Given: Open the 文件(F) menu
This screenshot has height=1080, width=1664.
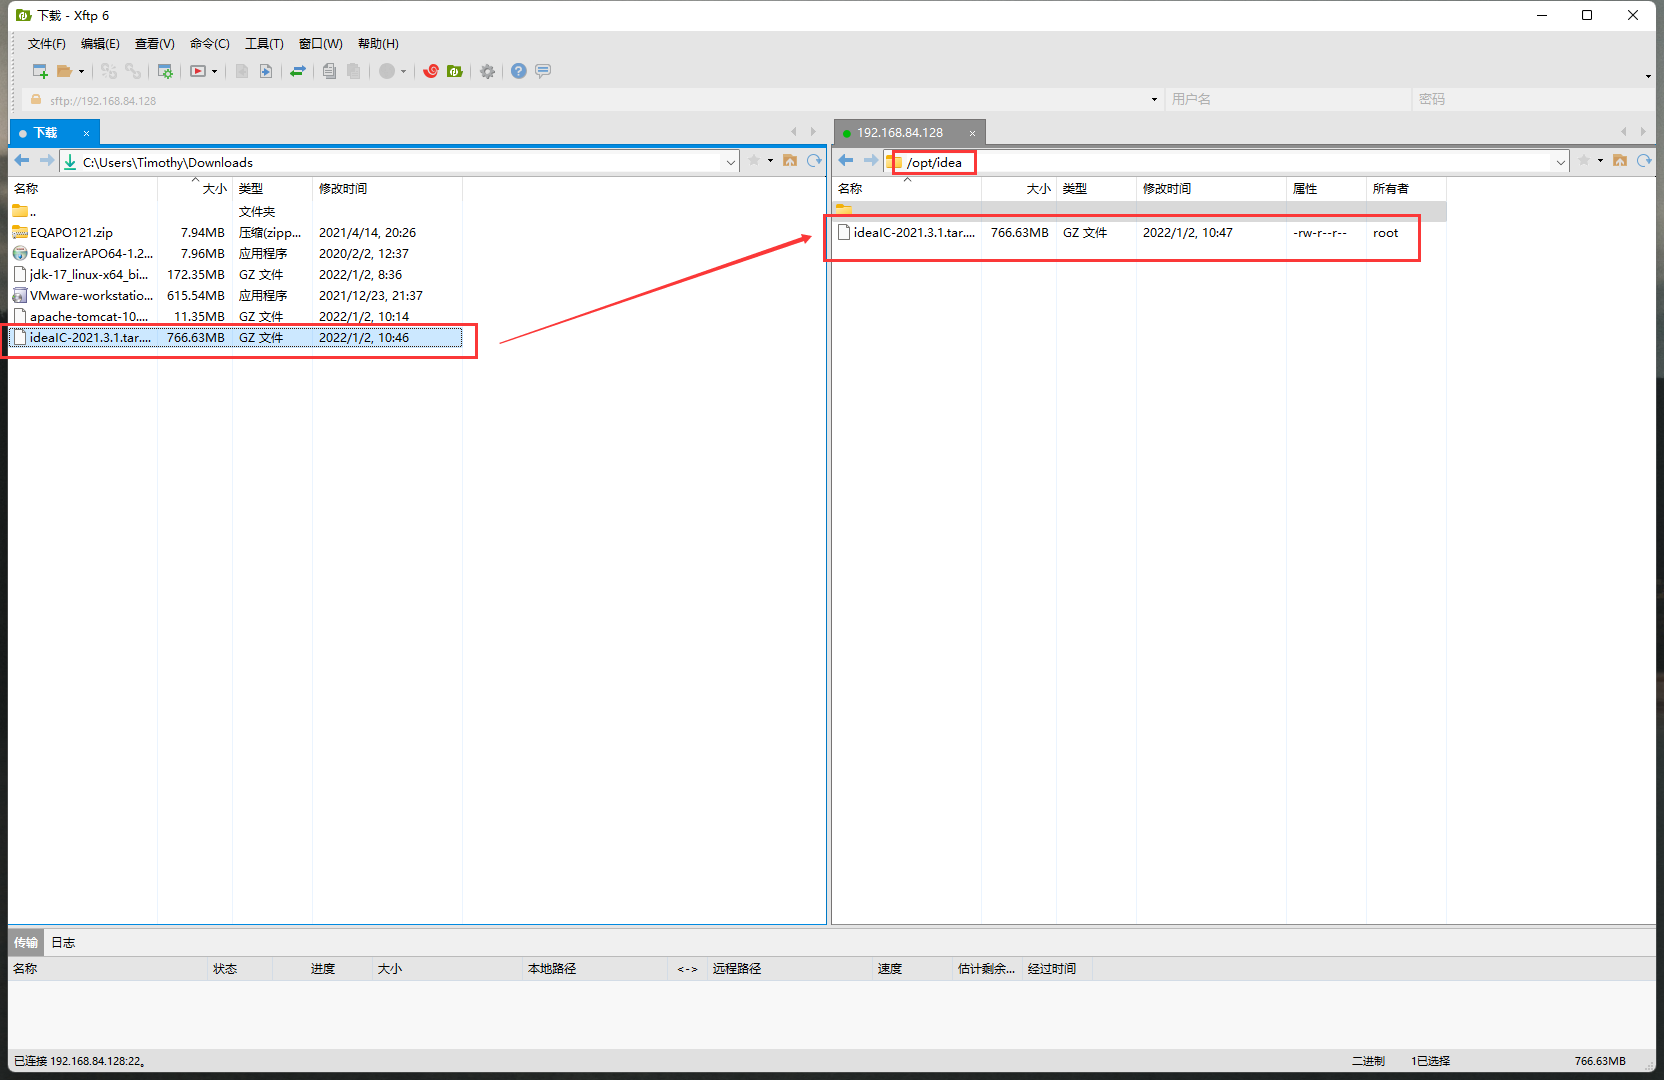Looking at the screenshot, I should 46,43.
